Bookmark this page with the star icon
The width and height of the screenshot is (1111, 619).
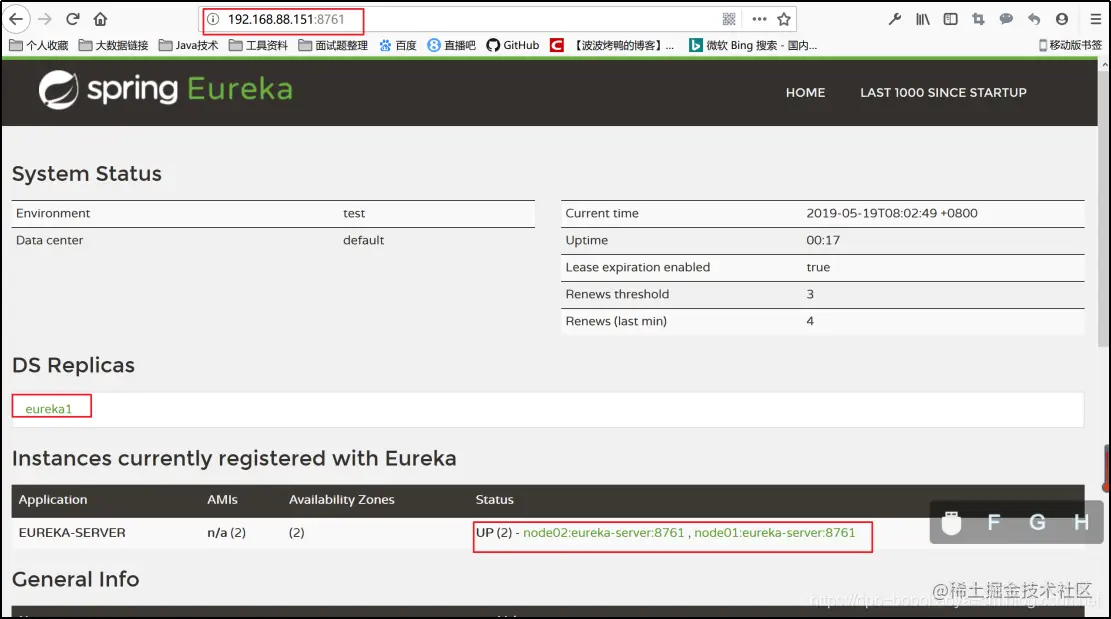tap(784, 19)
